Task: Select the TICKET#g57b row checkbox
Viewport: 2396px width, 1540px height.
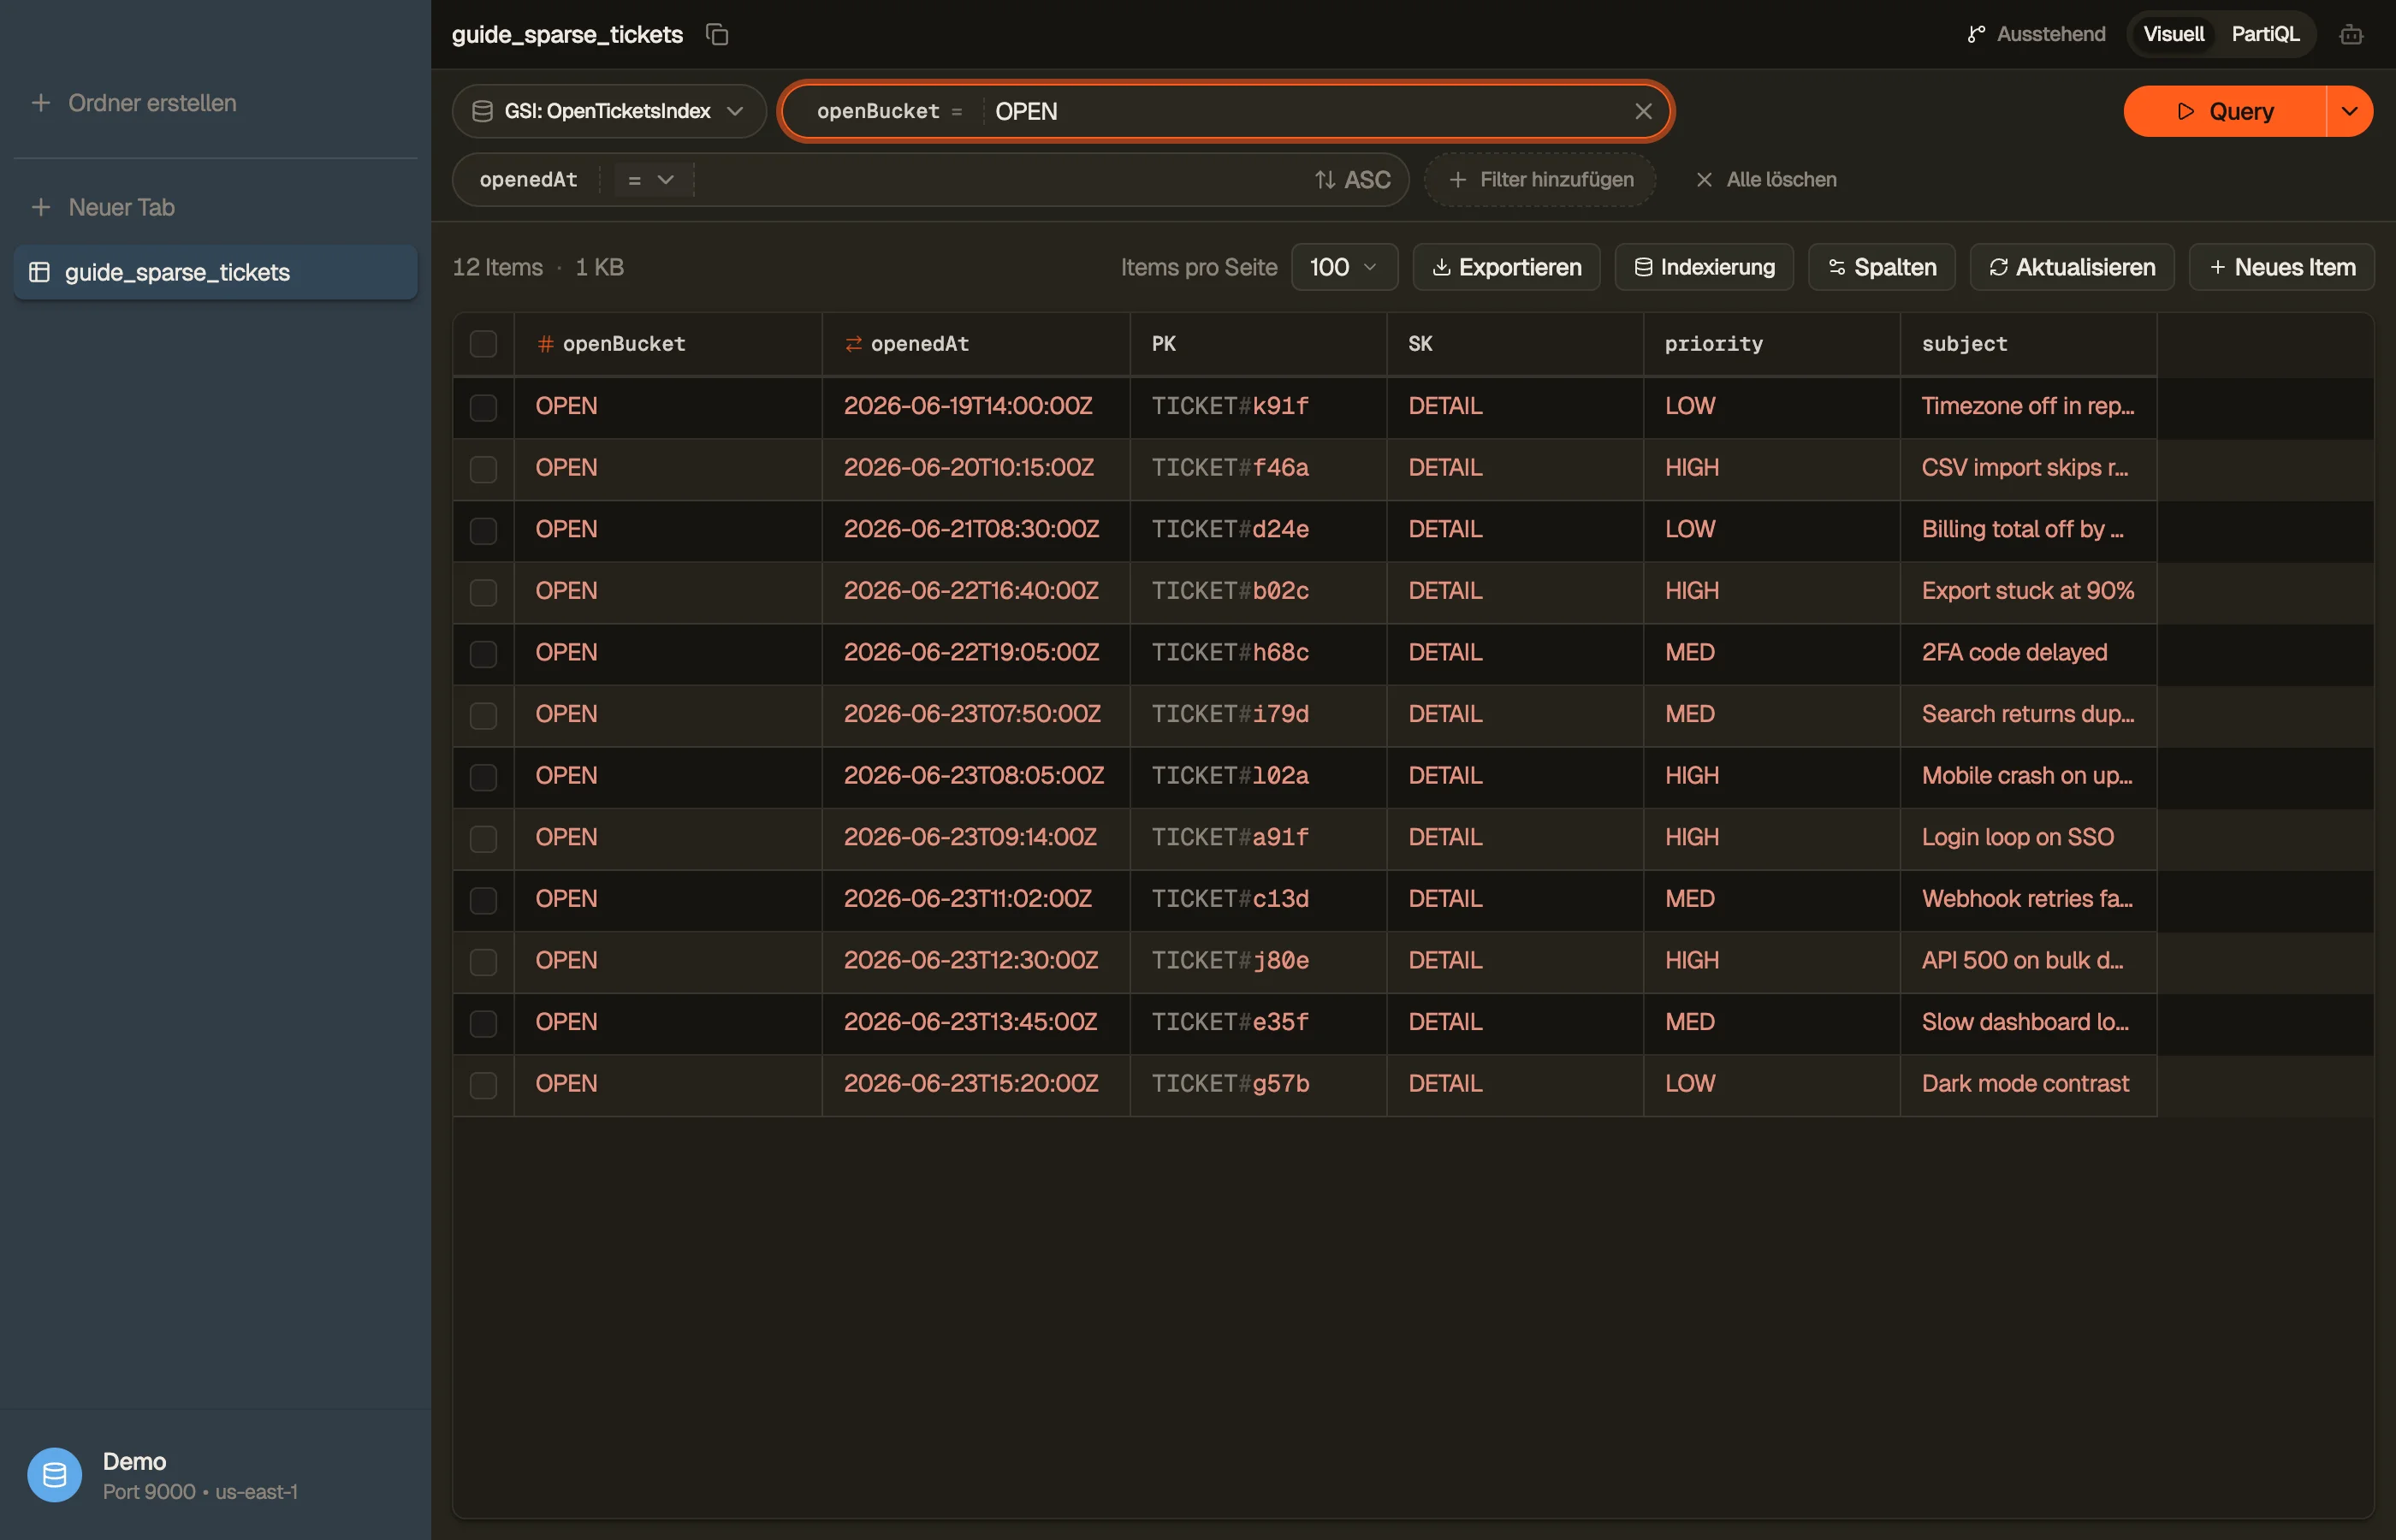Action: pos(483,1084)
